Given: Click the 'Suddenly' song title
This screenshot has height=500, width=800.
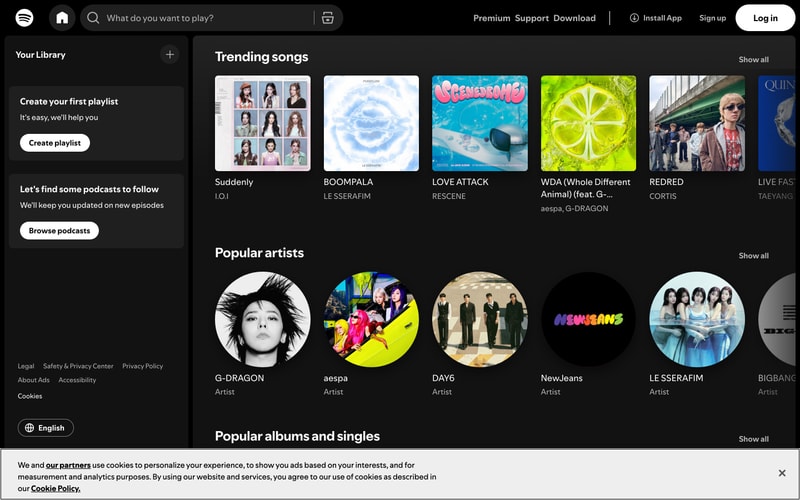Looking at the screenshot, I should click(234, 182).
